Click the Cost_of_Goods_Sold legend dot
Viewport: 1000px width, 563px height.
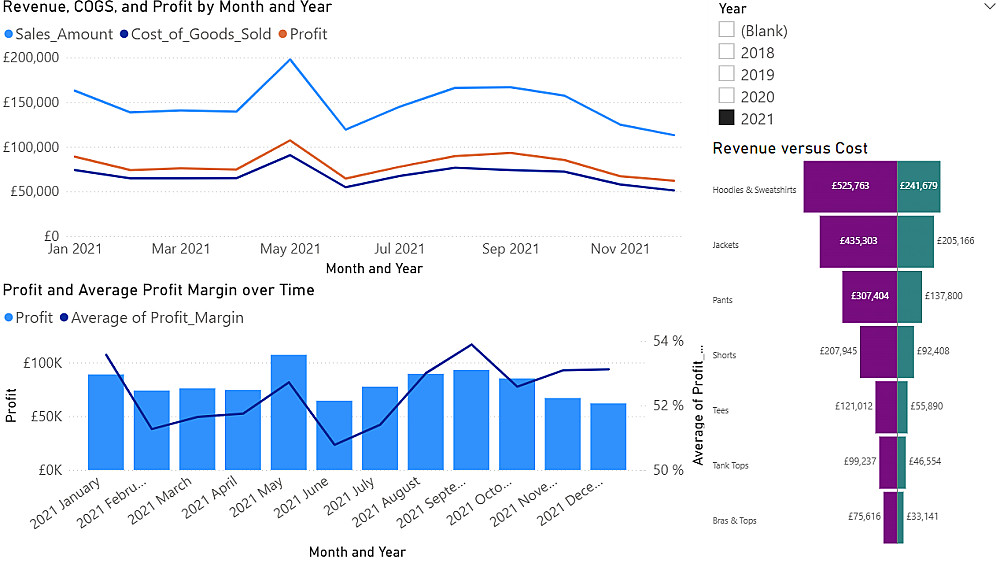(x=124, y=34)
